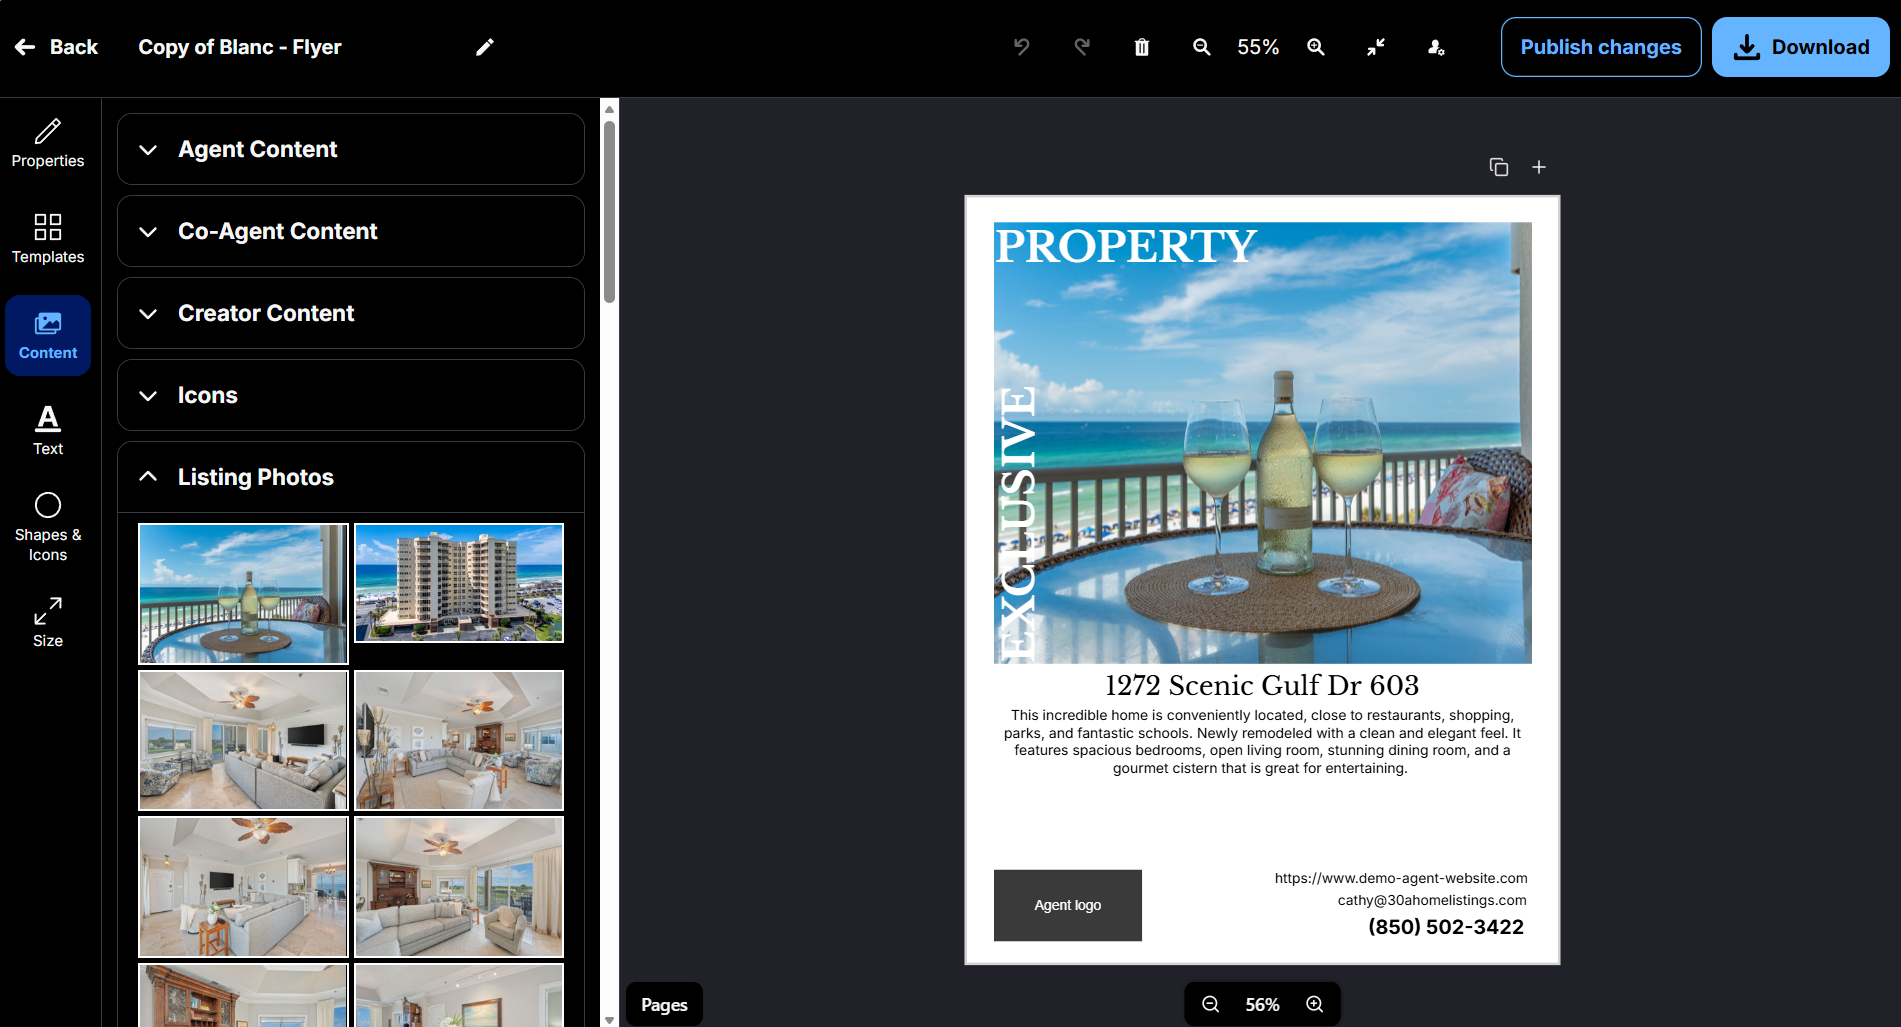Click the redo icon

click(x=1081, y=47)
